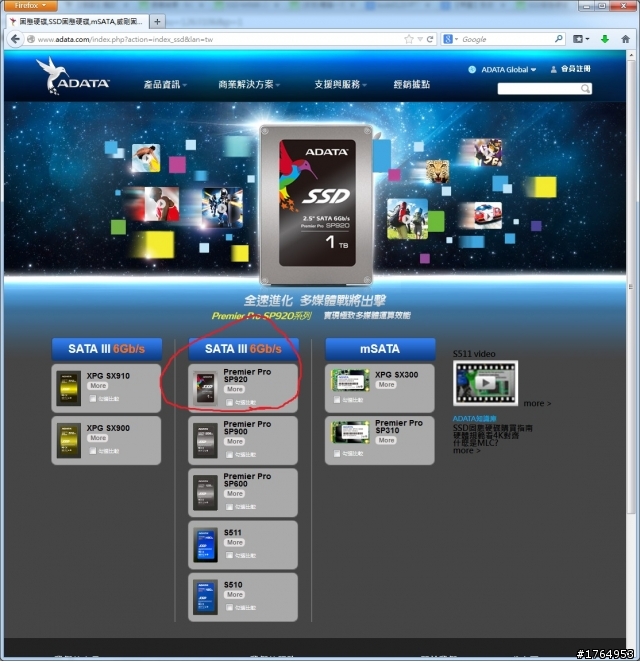
Task: Reload the page with refresh icon
Action: [x=430, y=39]
